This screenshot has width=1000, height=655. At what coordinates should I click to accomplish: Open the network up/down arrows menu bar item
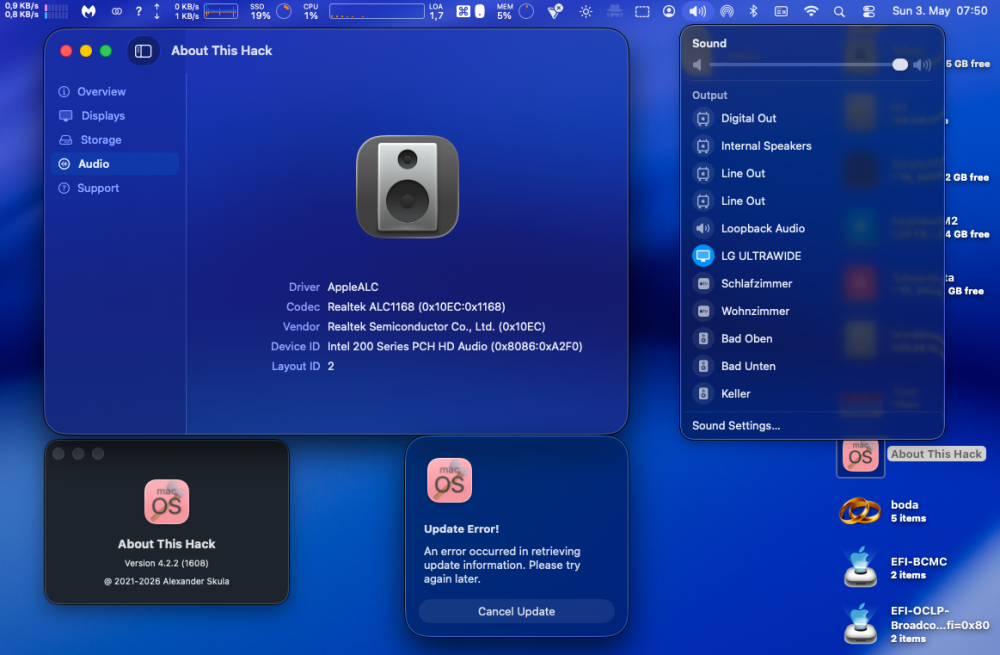pyautogui.click(x=157, y=11)
